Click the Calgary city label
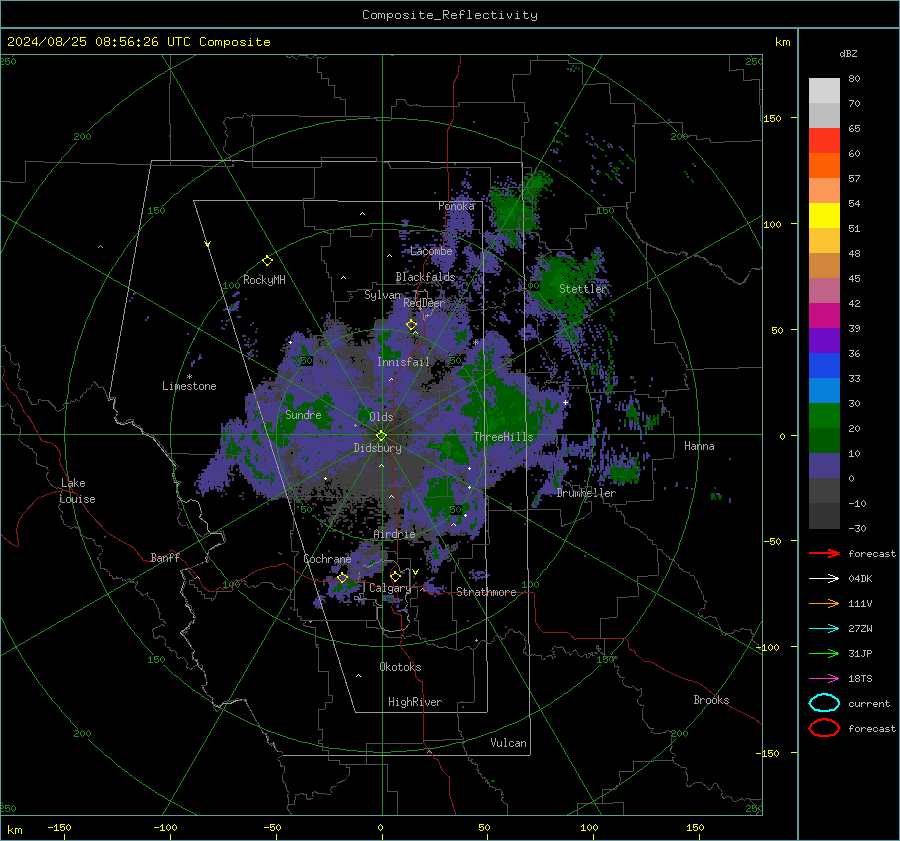The height and width of the screenshot is (841, 900). (390, 588)
